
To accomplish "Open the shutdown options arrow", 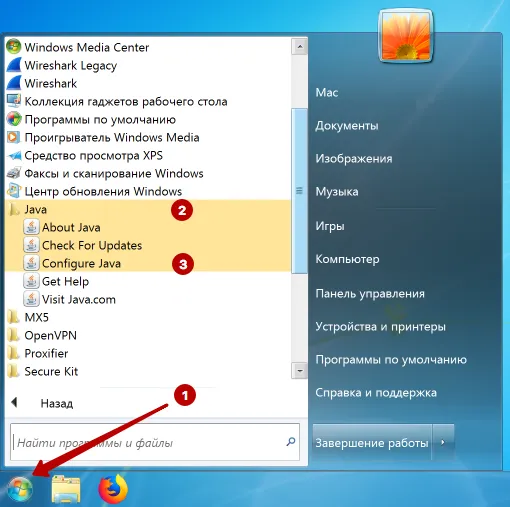I will (443, 442).
